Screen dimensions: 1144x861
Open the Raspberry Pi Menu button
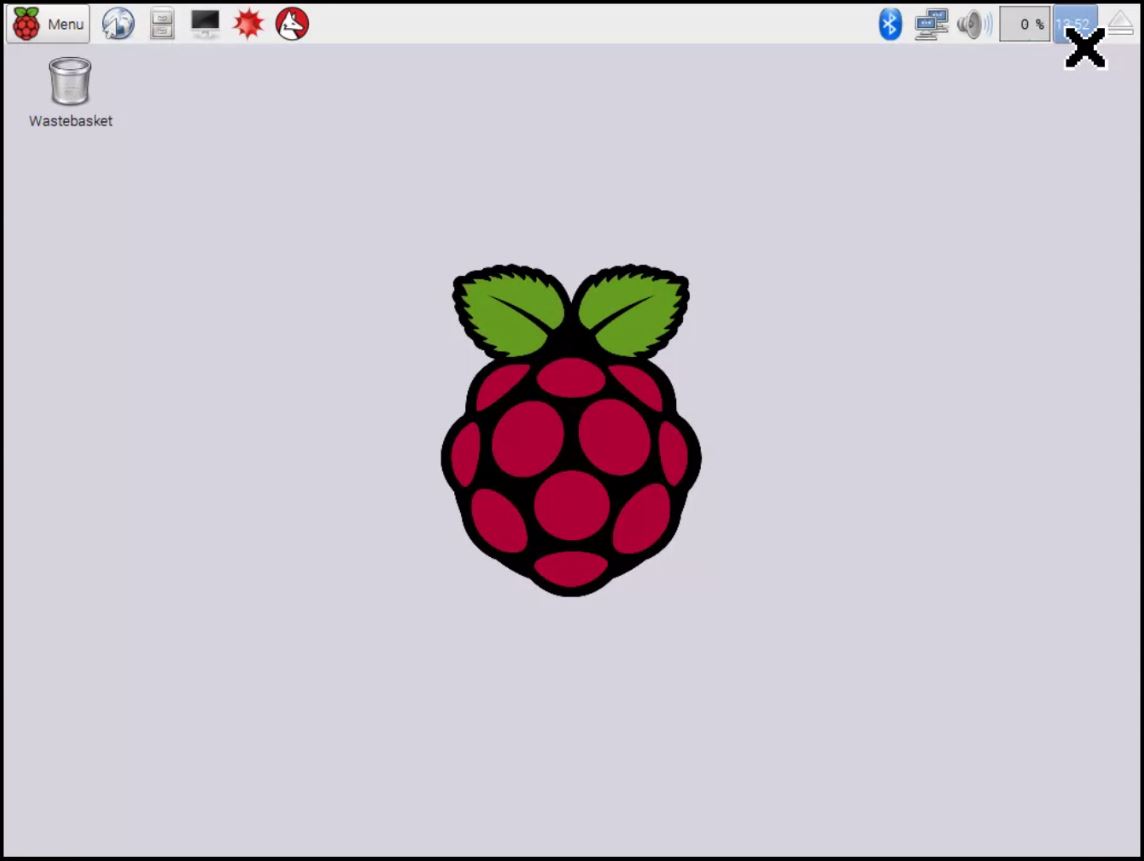[48, 24]
